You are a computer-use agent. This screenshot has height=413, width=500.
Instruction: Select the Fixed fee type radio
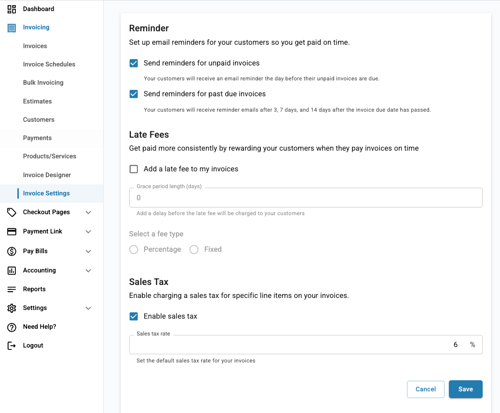point(194,249)
